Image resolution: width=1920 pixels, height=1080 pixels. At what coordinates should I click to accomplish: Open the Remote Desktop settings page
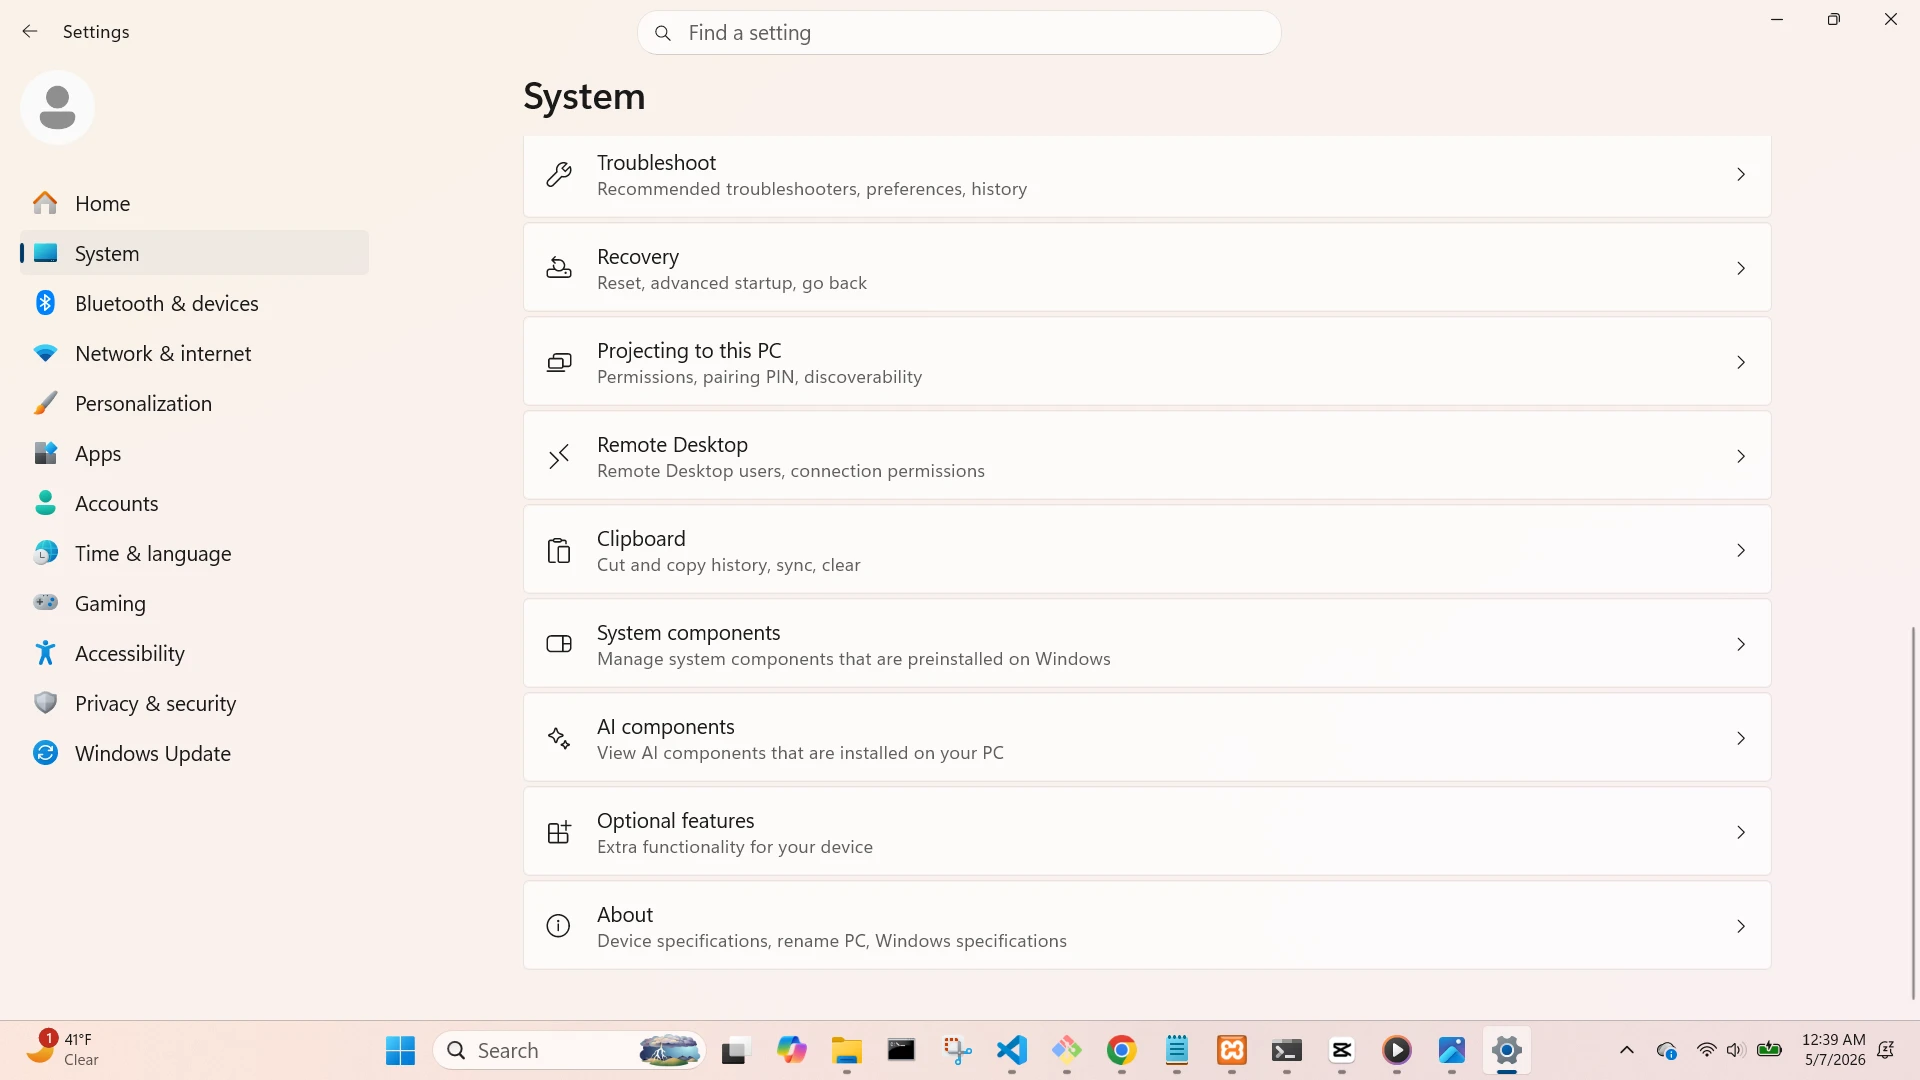tap(1147, 456)
